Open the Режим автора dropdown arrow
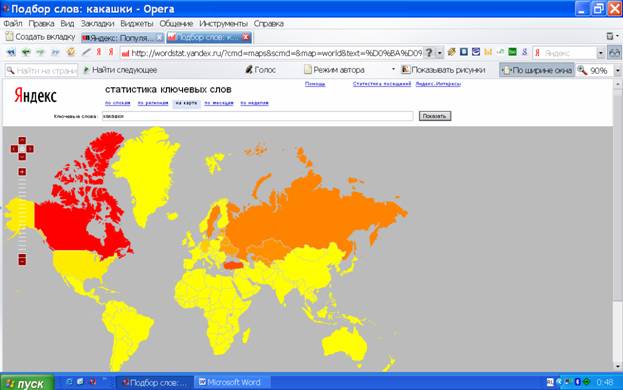The height and width of the screenshot is (390, 623). (x=393, y=70)
